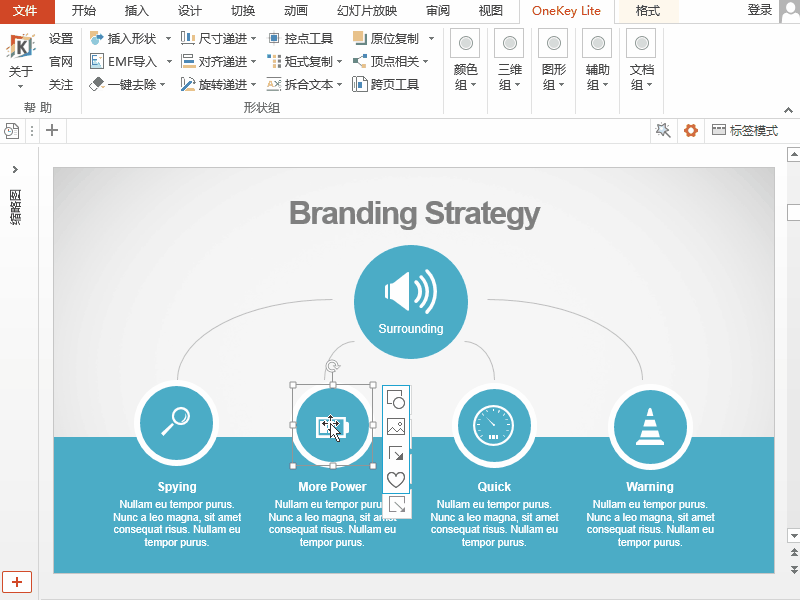
Task: Click the 对齐递进 icon
Action: click(x=188, y=61)
